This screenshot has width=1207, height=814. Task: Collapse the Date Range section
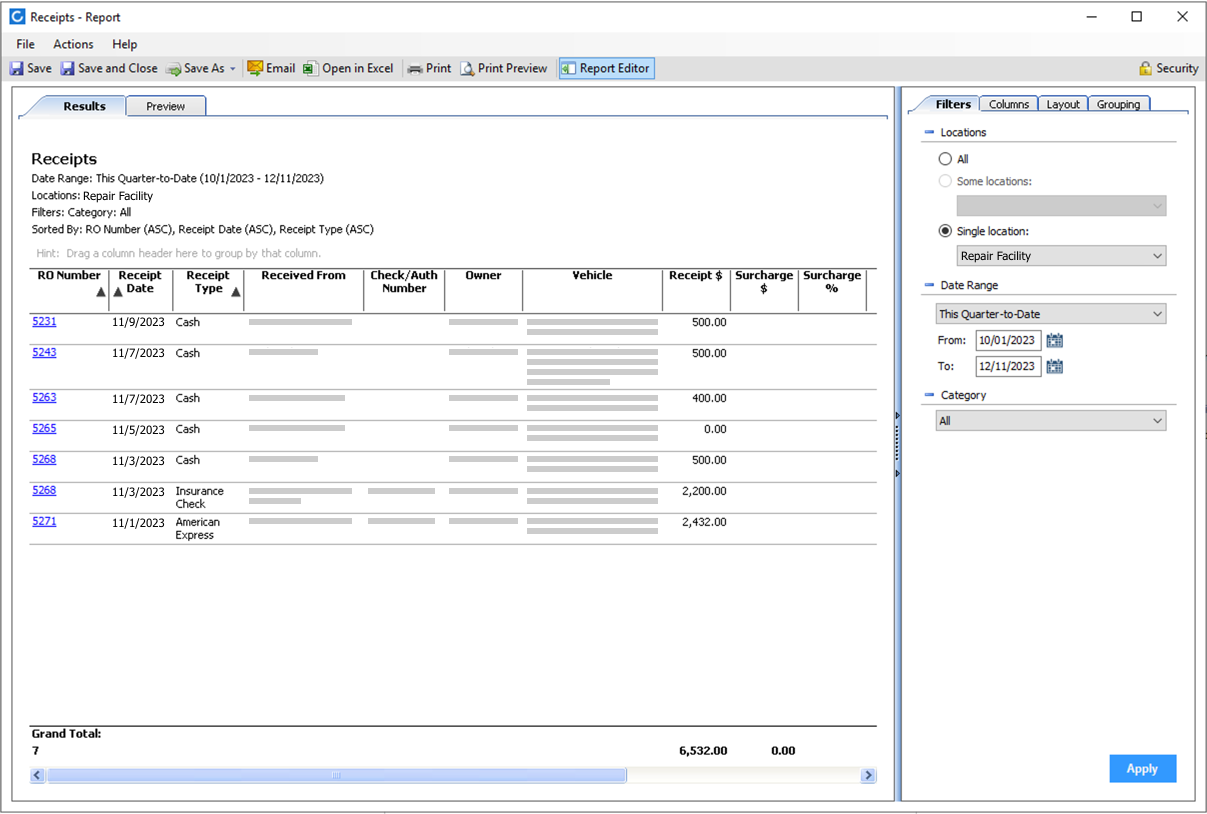click(x=929, y=285)
